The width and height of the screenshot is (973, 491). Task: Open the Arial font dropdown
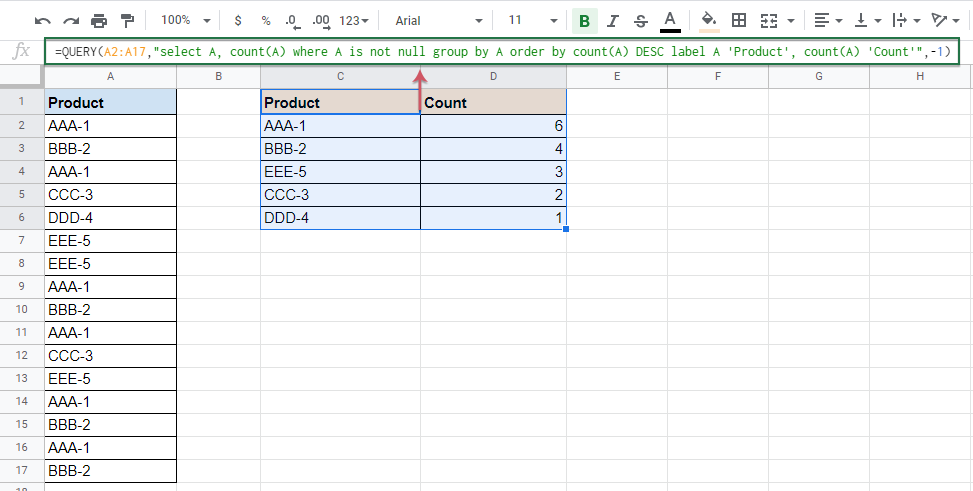pyautogui.click(x=438, y=20)
